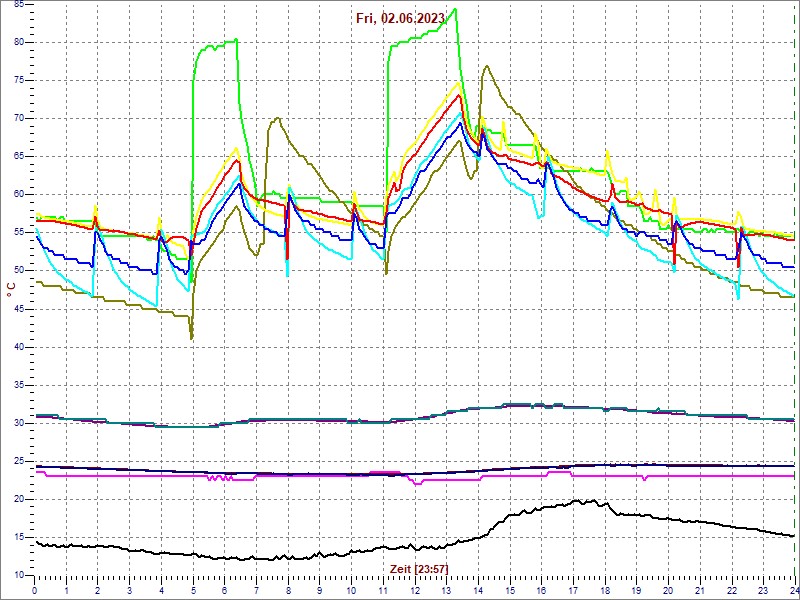Image resolution: width=800 pixels, height=600 pixels.
Task: Click hour 5 on the time axis
Action: 193,589
